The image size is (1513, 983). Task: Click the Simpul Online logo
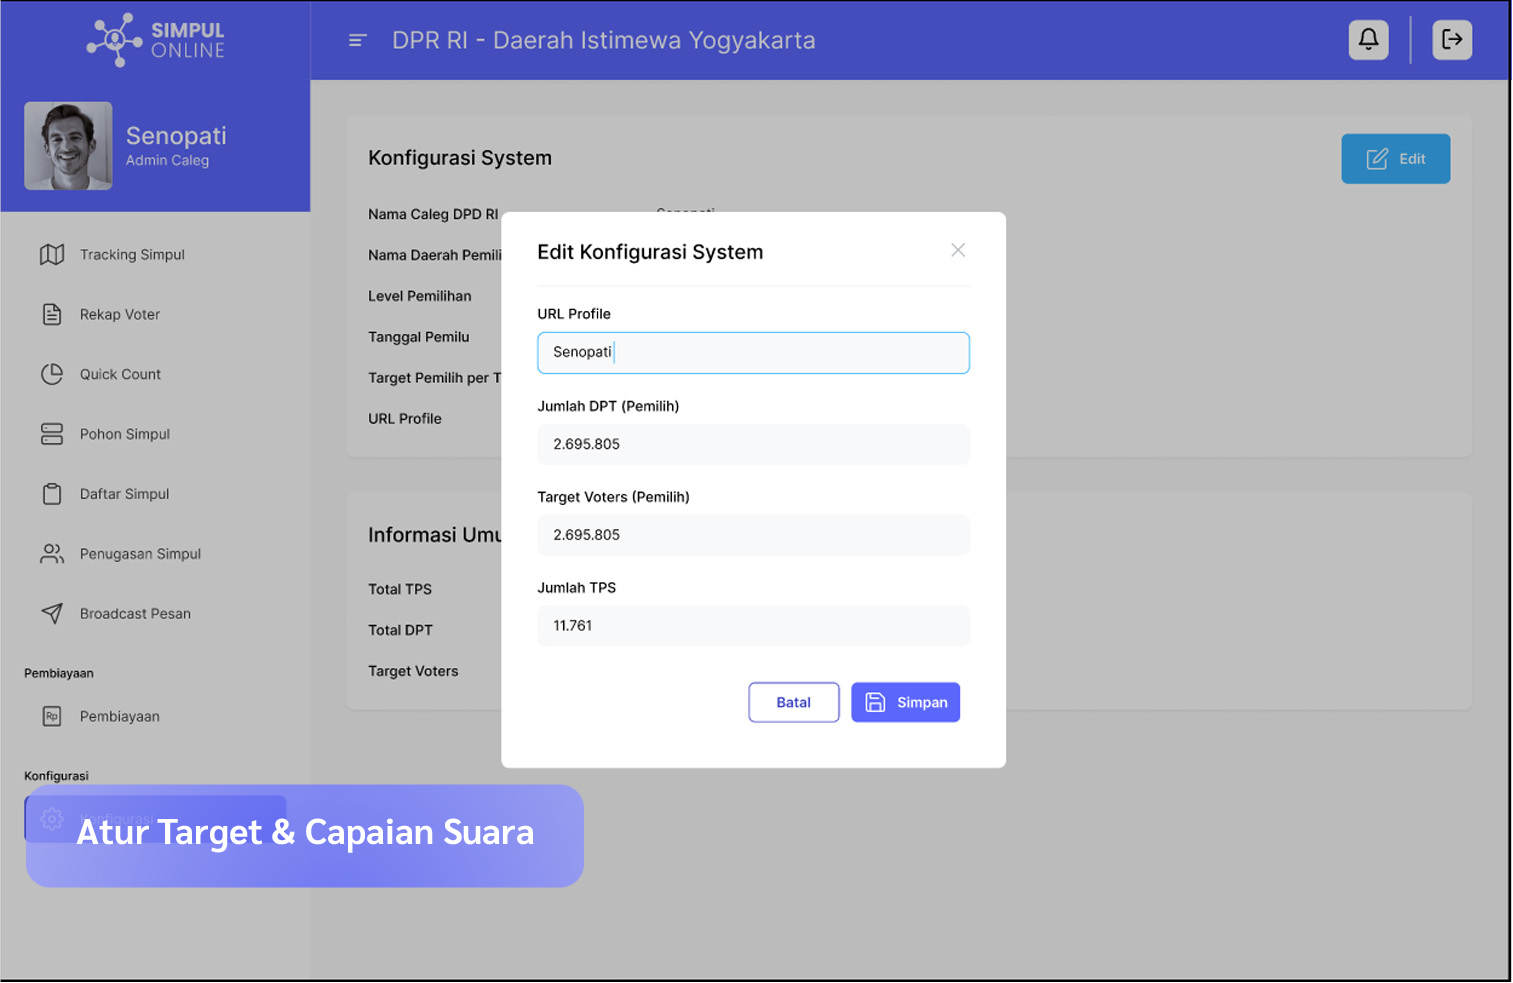156,40
